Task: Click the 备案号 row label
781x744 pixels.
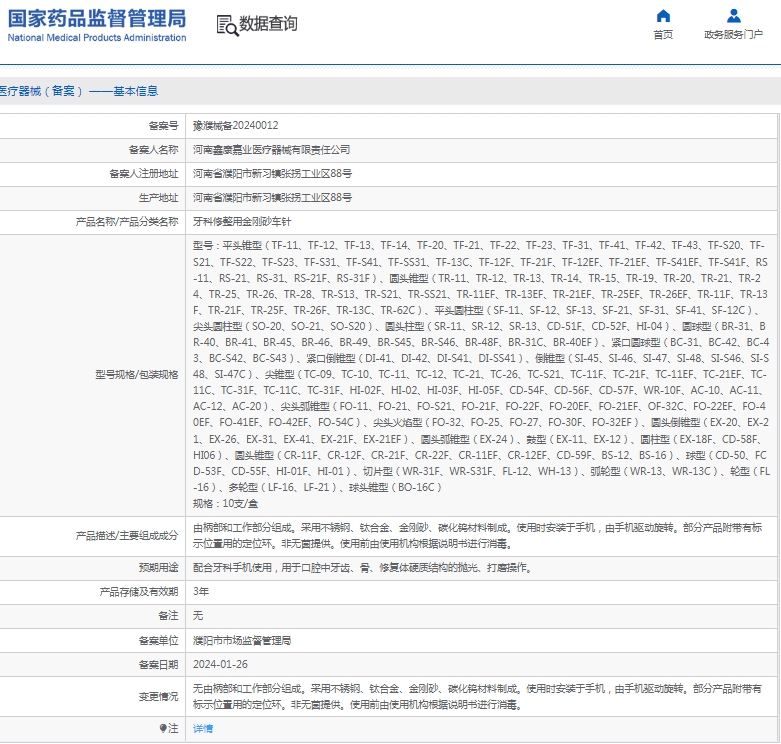Action: point(163,125)
